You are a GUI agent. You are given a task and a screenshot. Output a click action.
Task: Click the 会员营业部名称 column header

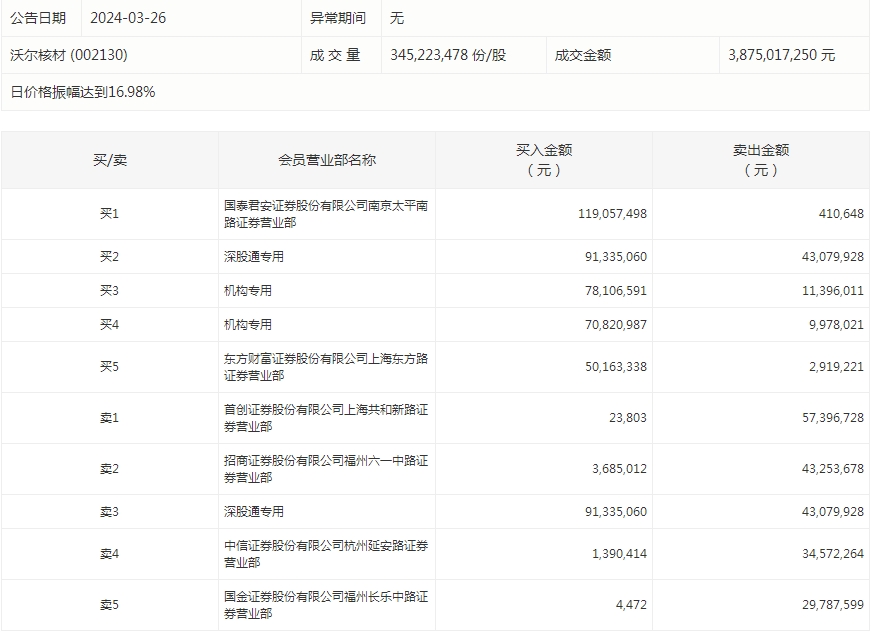click(x=326, y=160)
